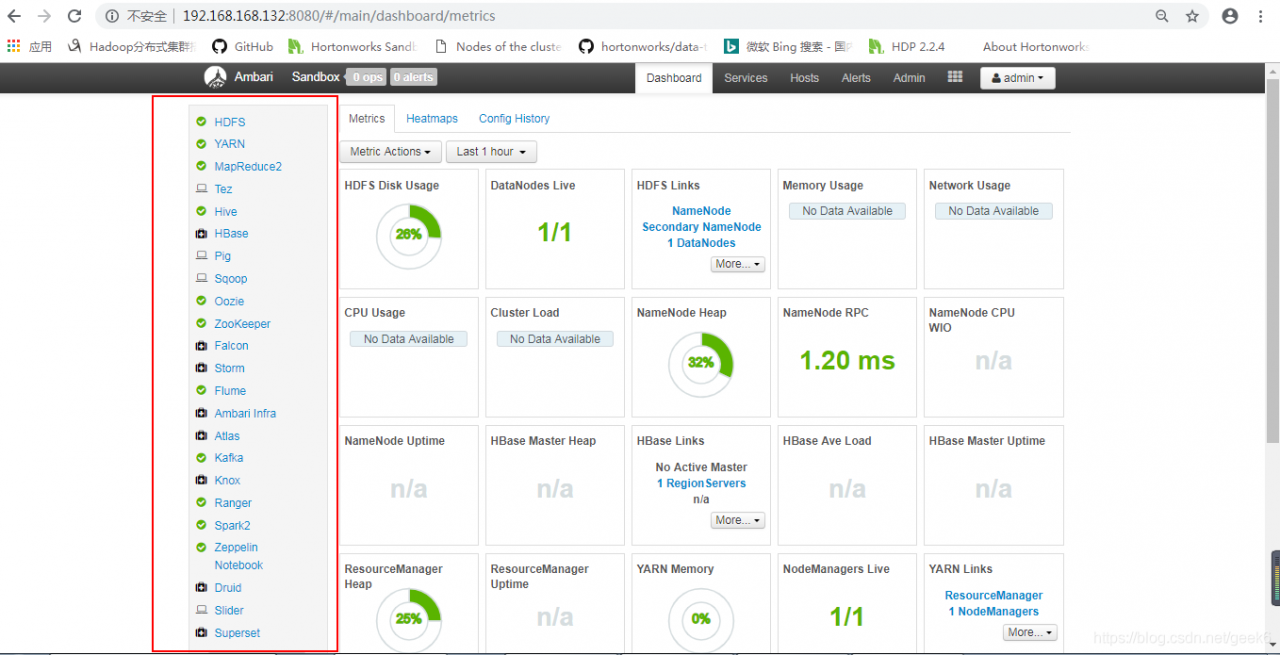Open the Metric Actions dropdown
The height and width of the screenshot is (655, 1280).
(x=390, y=152)
